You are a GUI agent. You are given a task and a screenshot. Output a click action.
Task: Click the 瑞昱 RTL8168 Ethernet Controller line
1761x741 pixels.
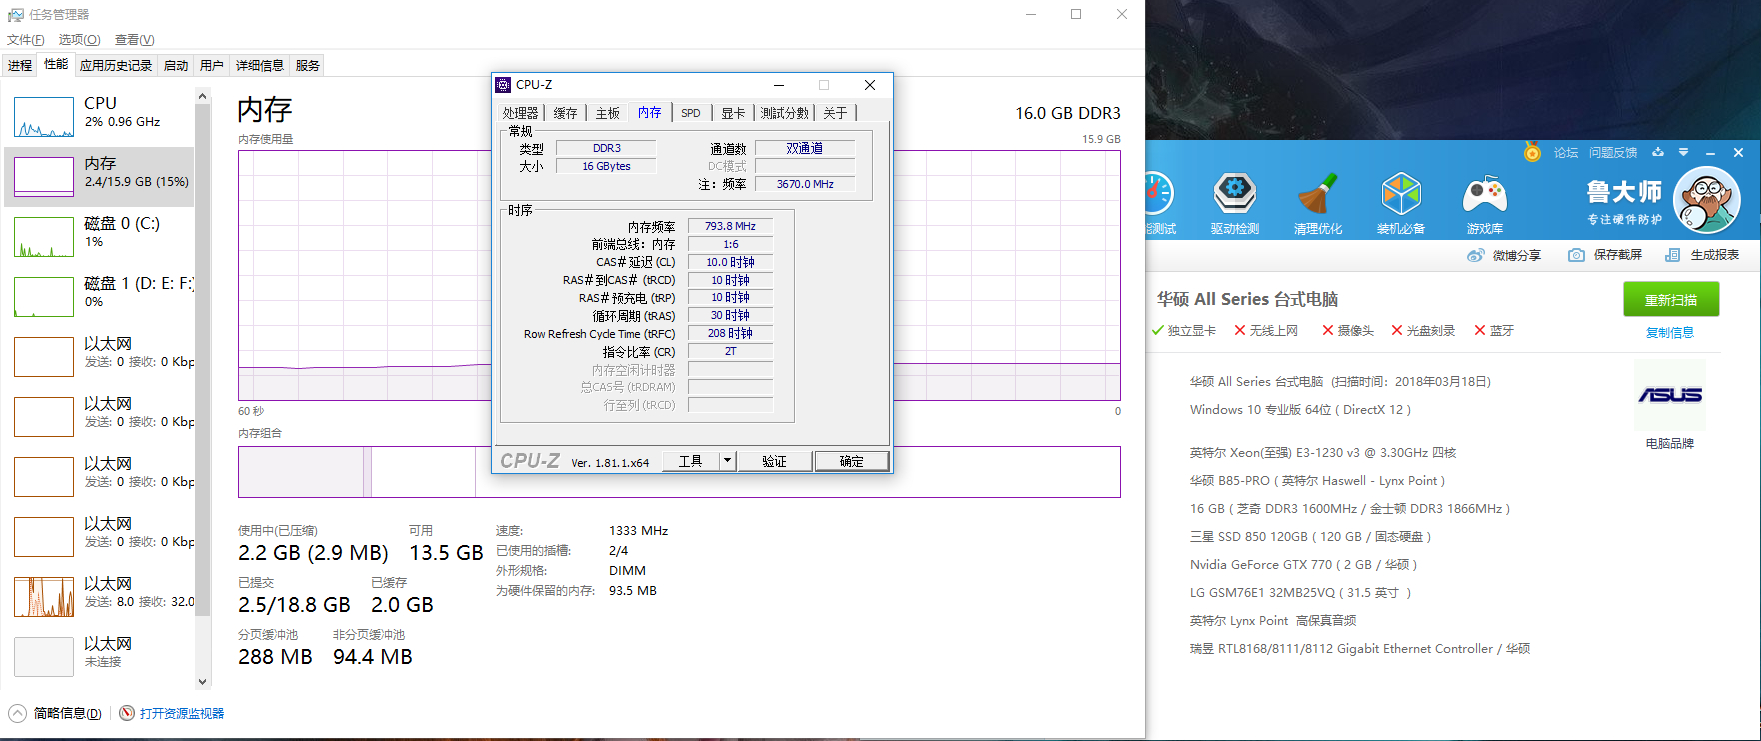[x=1360, y=649]
